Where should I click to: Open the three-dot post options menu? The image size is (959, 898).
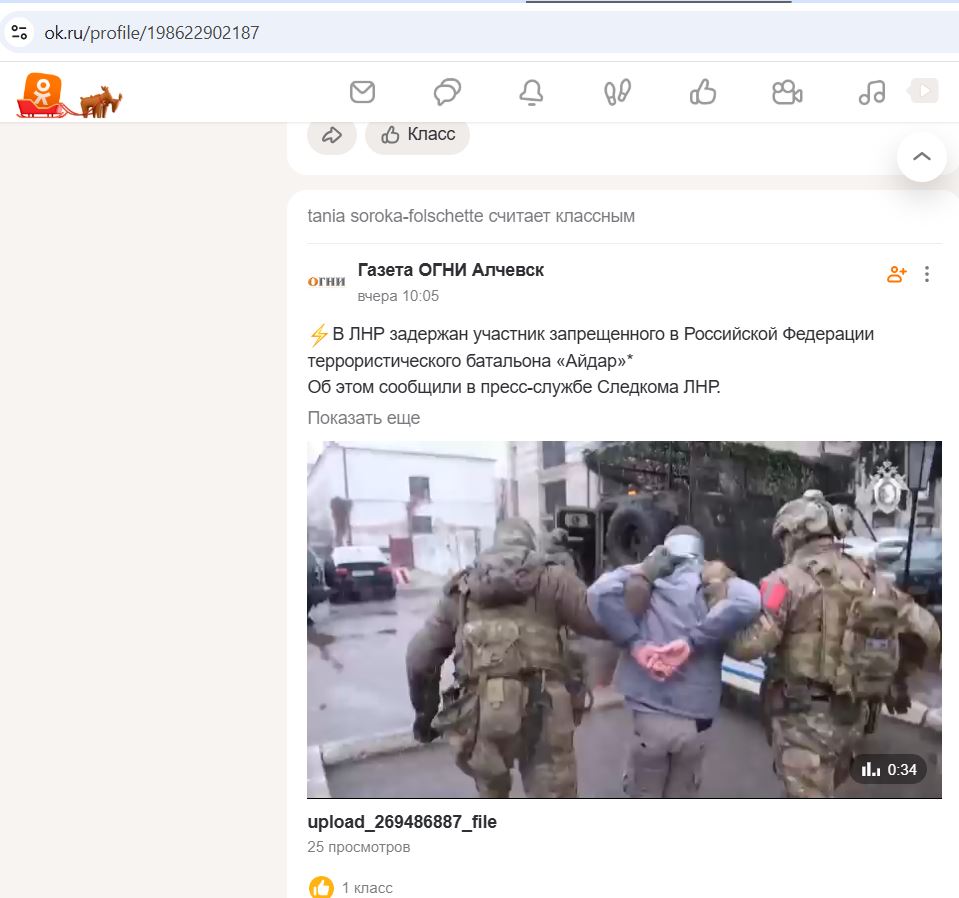pos(927,274)
